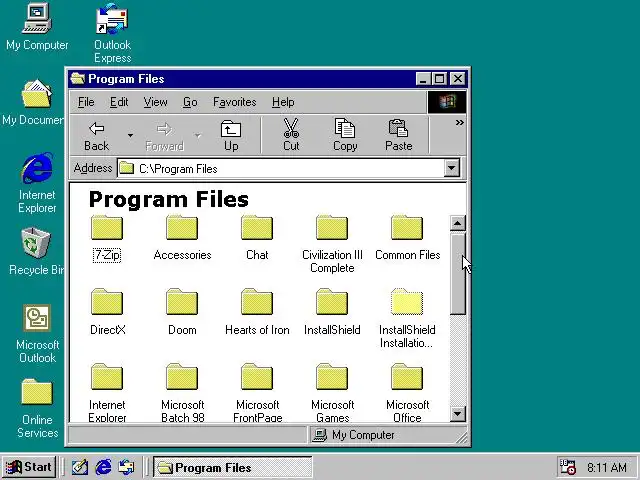Click the Show Desktop quick launch icon
The image size is (640, 480).
80,467
